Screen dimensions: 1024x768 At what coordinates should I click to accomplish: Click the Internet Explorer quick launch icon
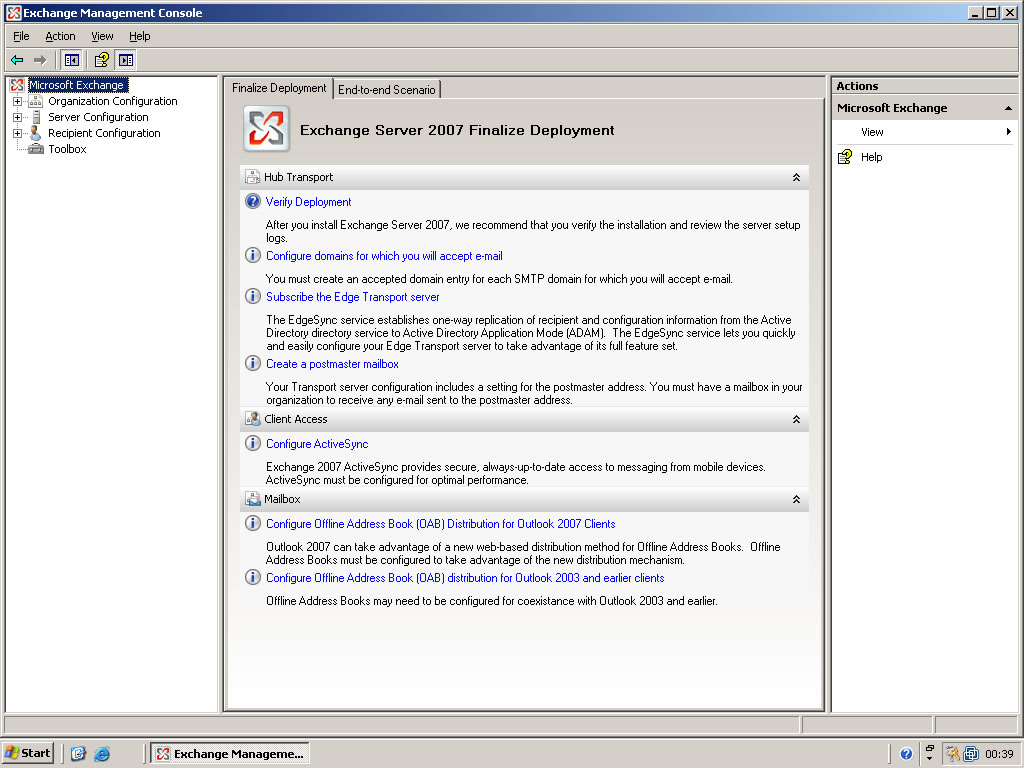pos(102,754)
